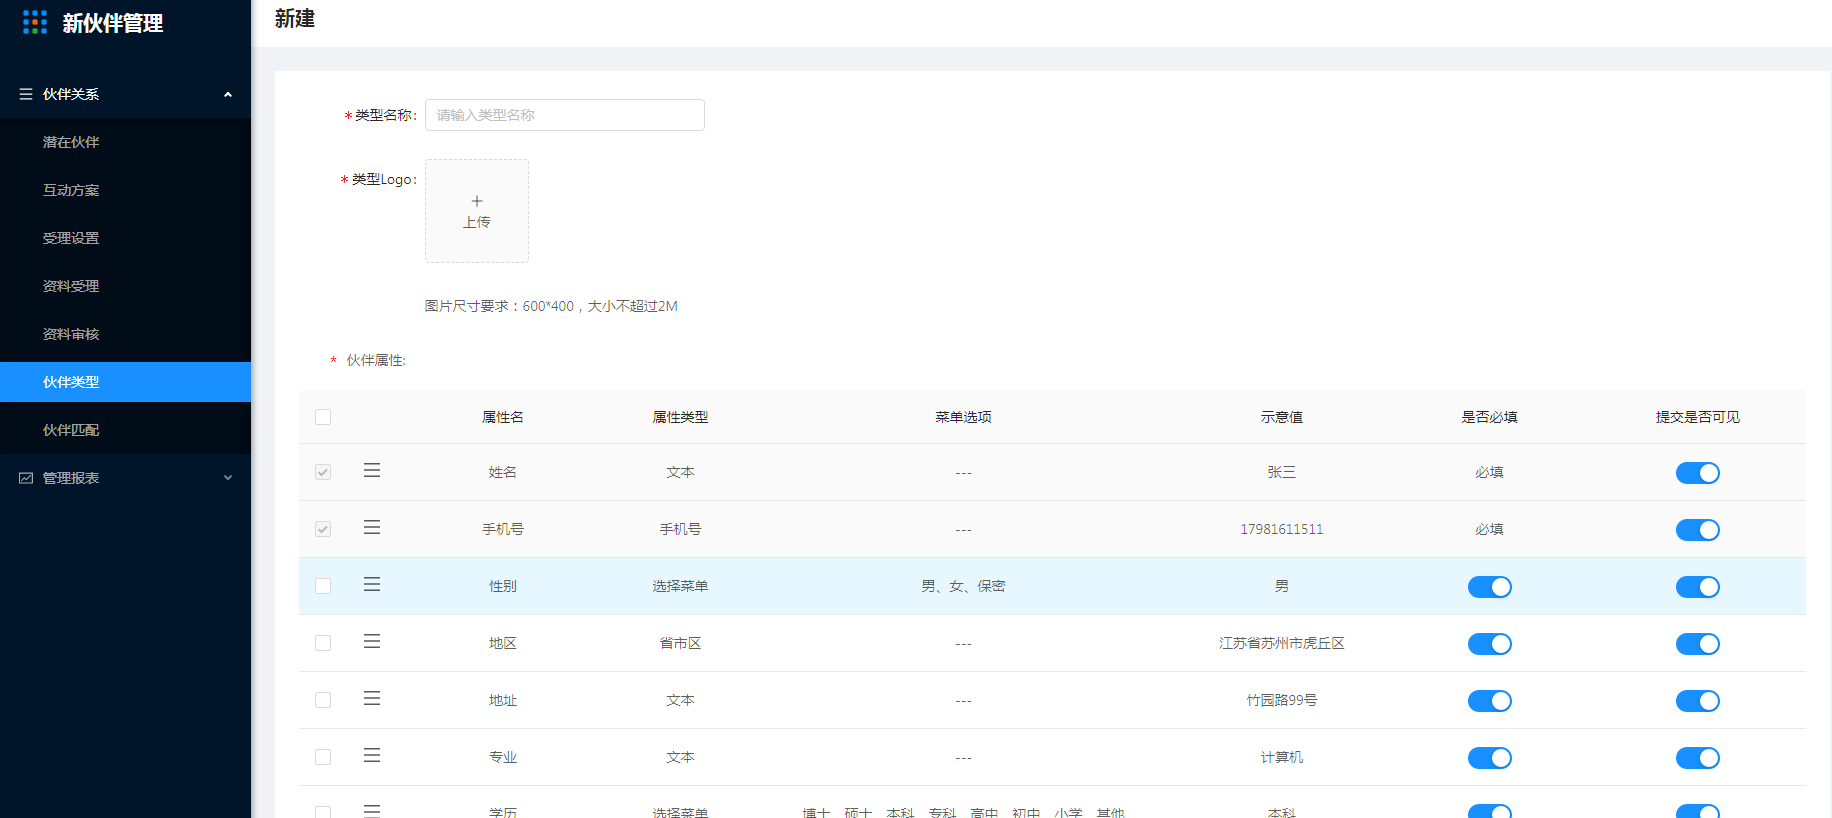Click drag handle icon of 性别 row

coord(372,584)
